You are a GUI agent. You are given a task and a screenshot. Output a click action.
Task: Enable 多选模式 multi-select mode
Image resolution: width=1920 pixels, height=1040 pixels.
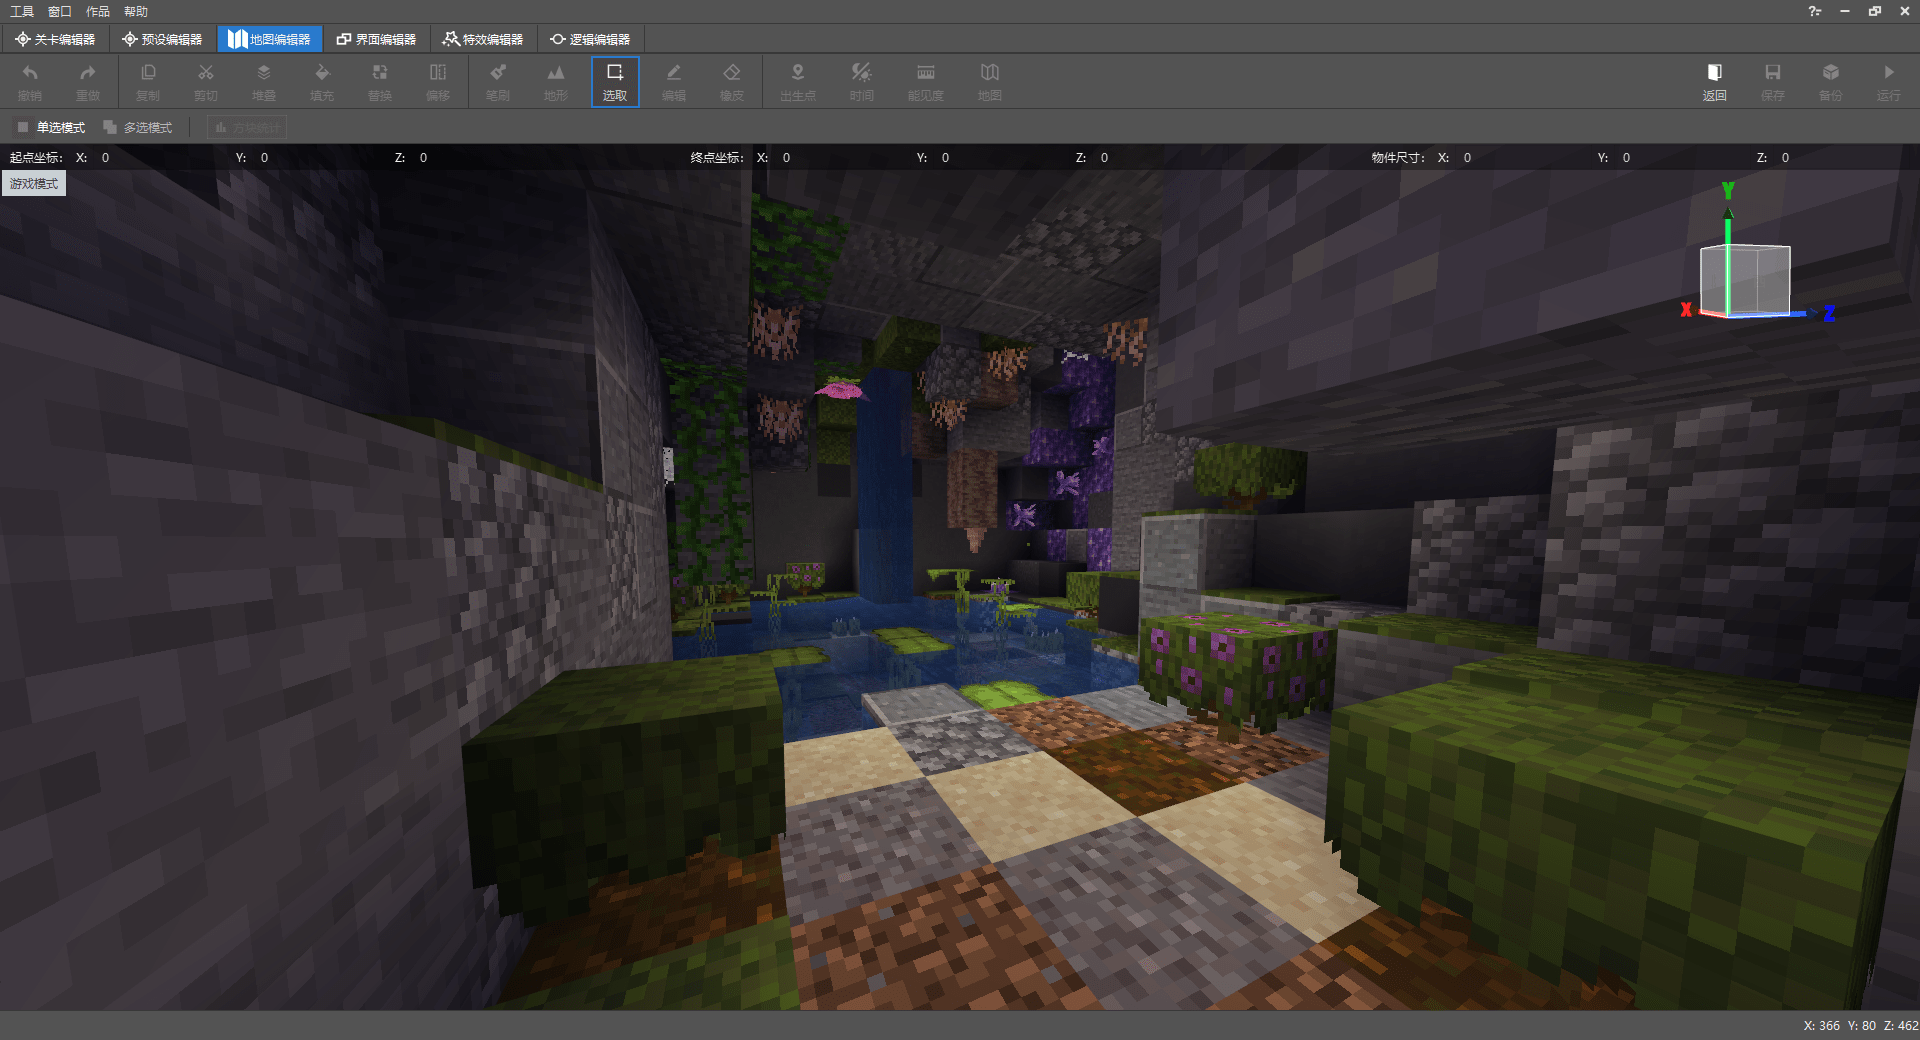tap(138, 127)
